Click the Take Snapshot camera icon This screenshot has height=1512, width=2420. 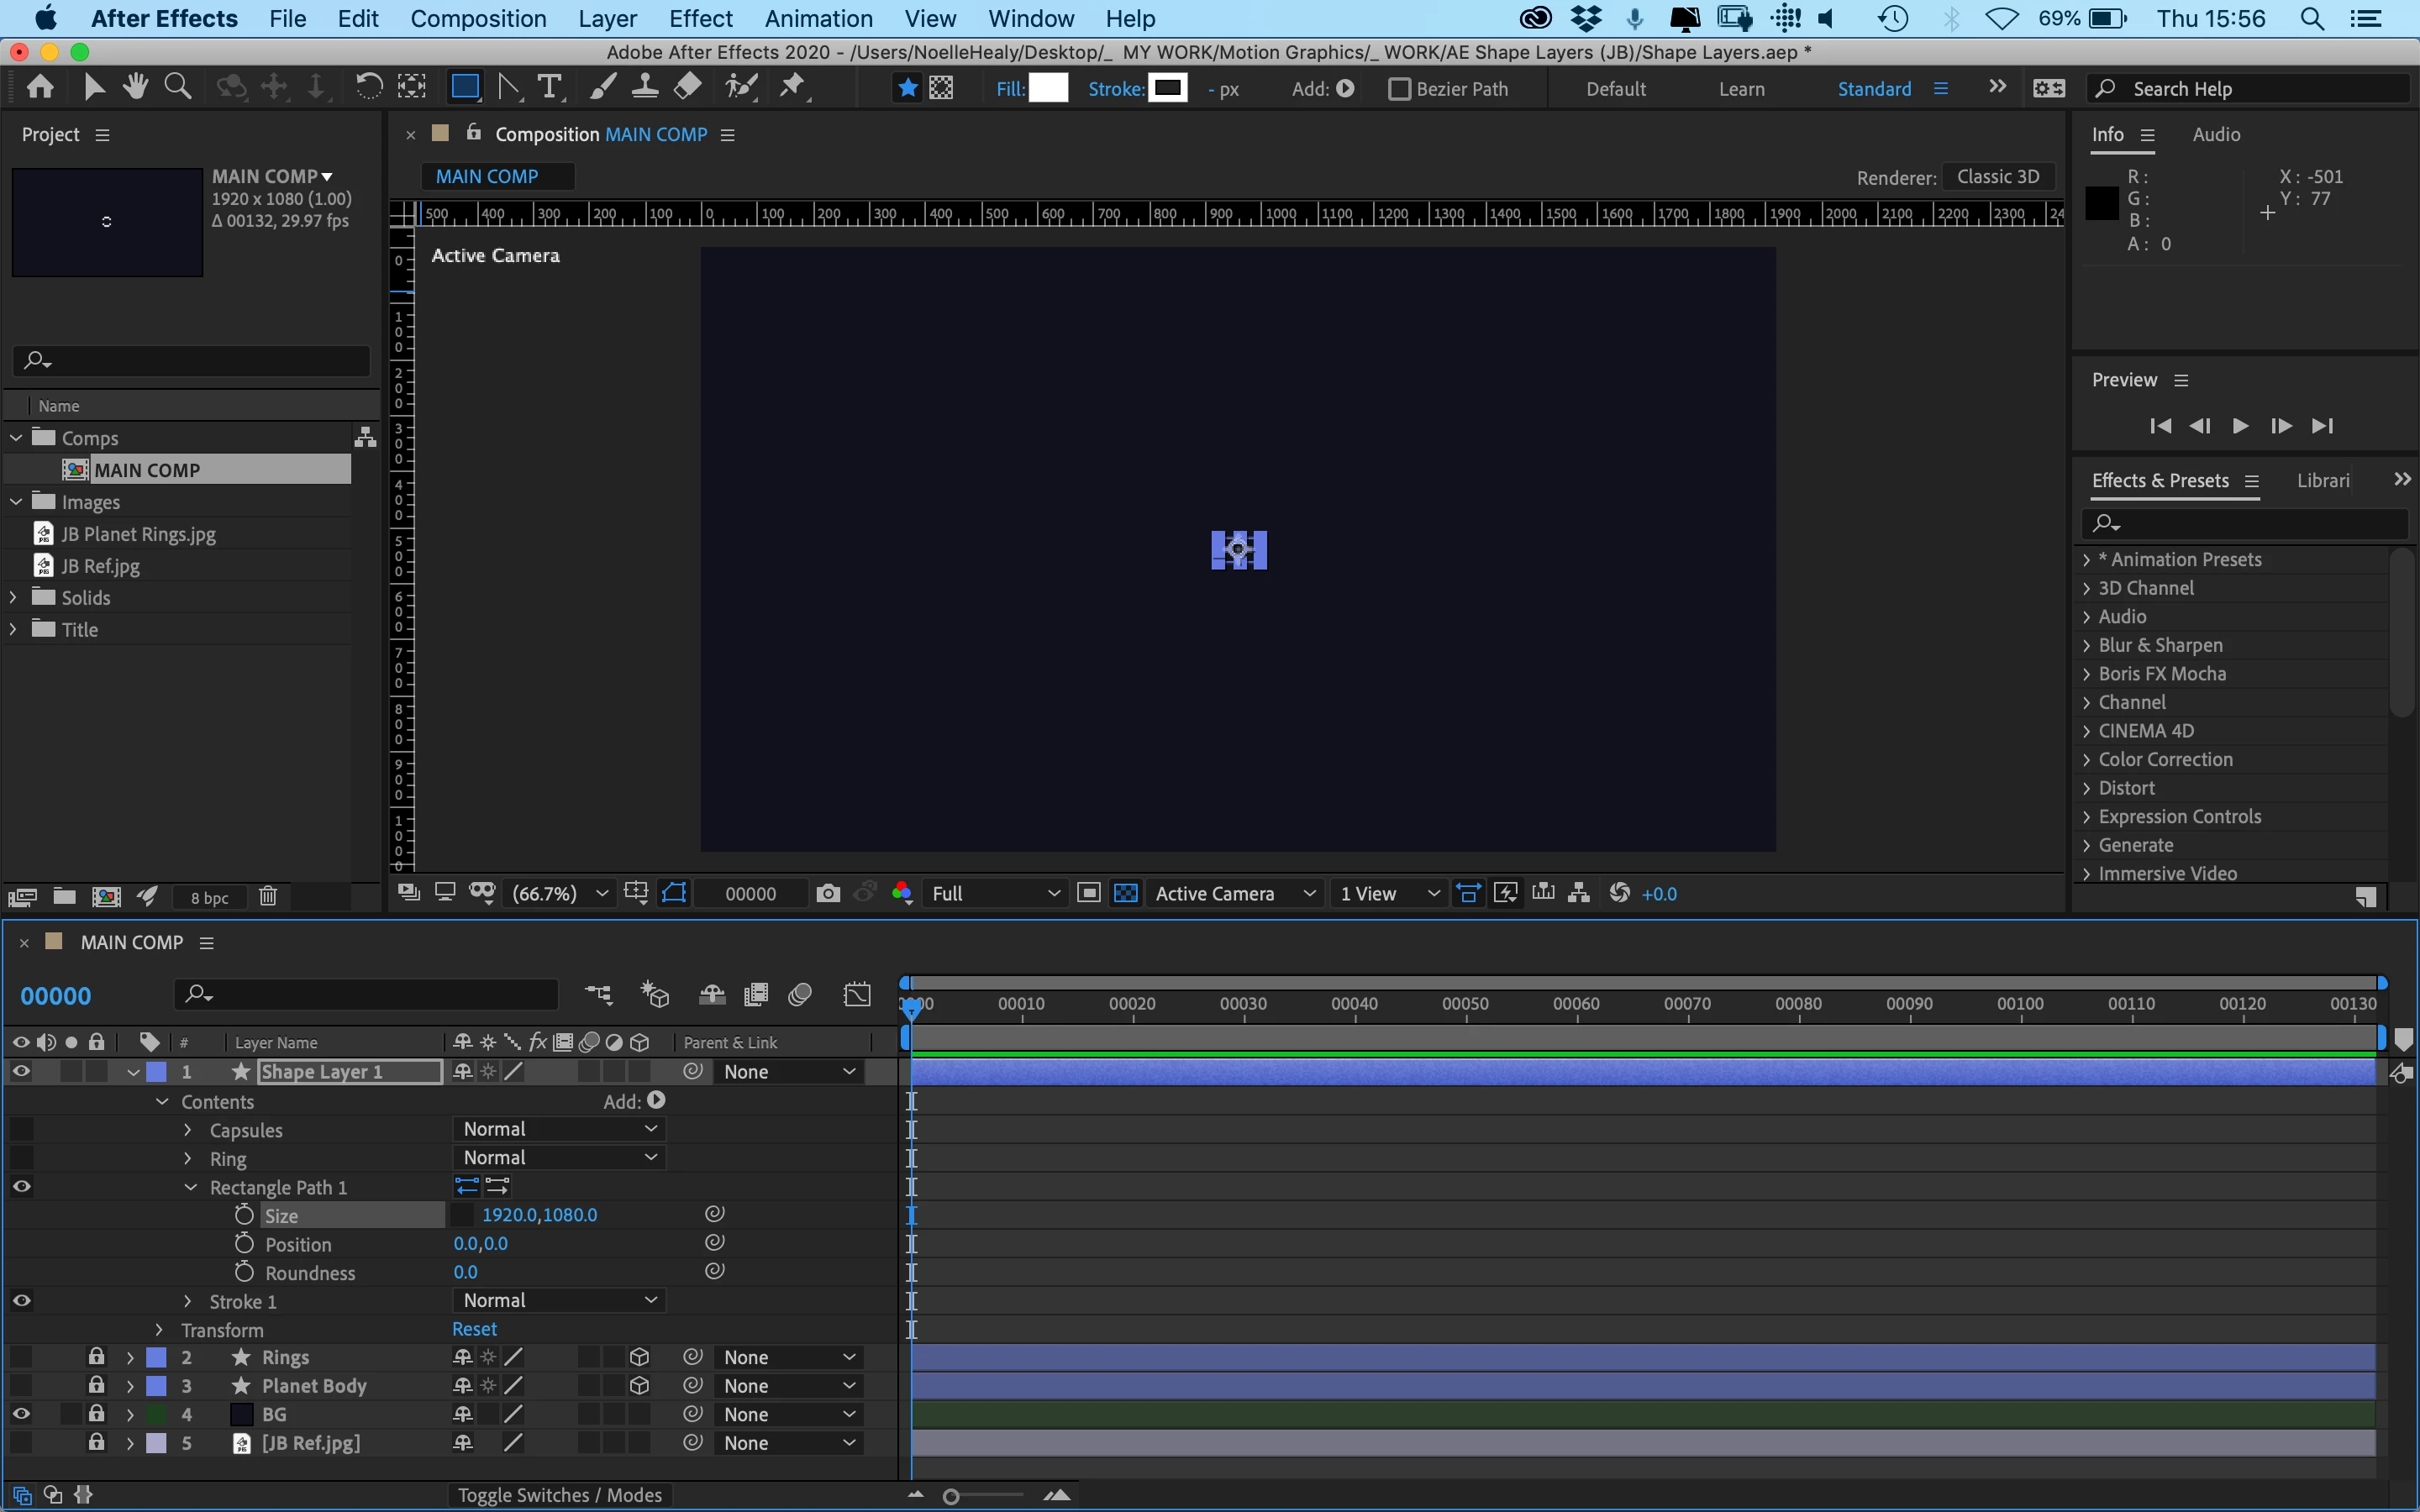(x=828, y=893)
